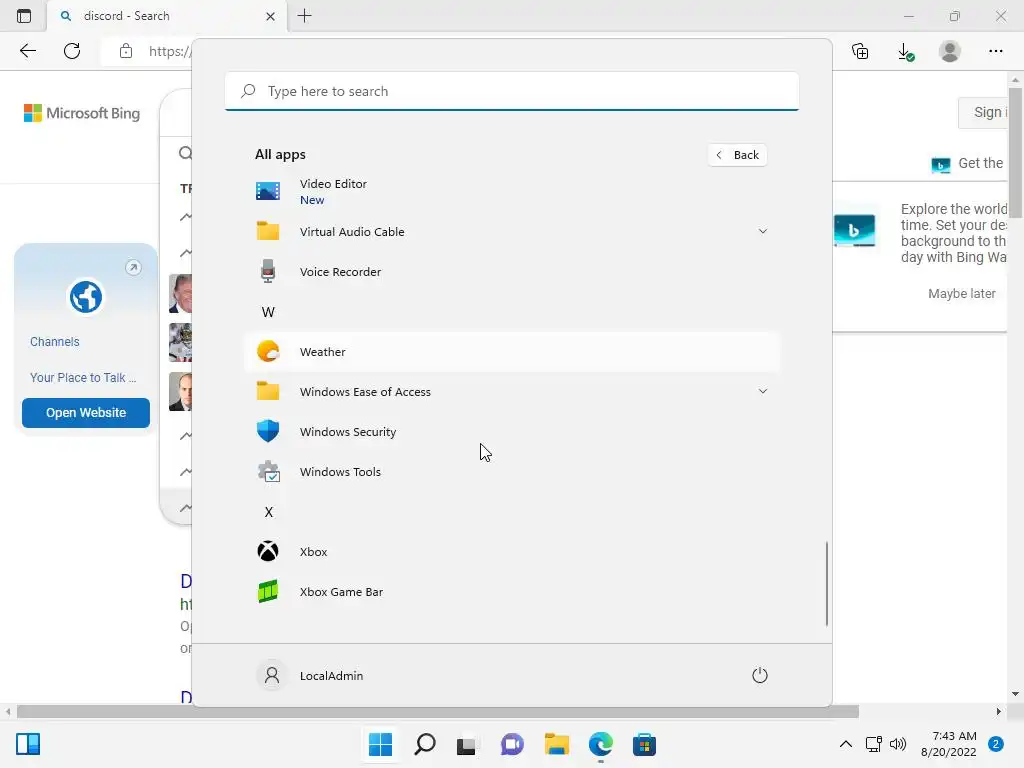This screenshot has width=1024, height=768.
Task: Open Edge profile avatar
Action: pyautogui.click(x=950, y=51)
